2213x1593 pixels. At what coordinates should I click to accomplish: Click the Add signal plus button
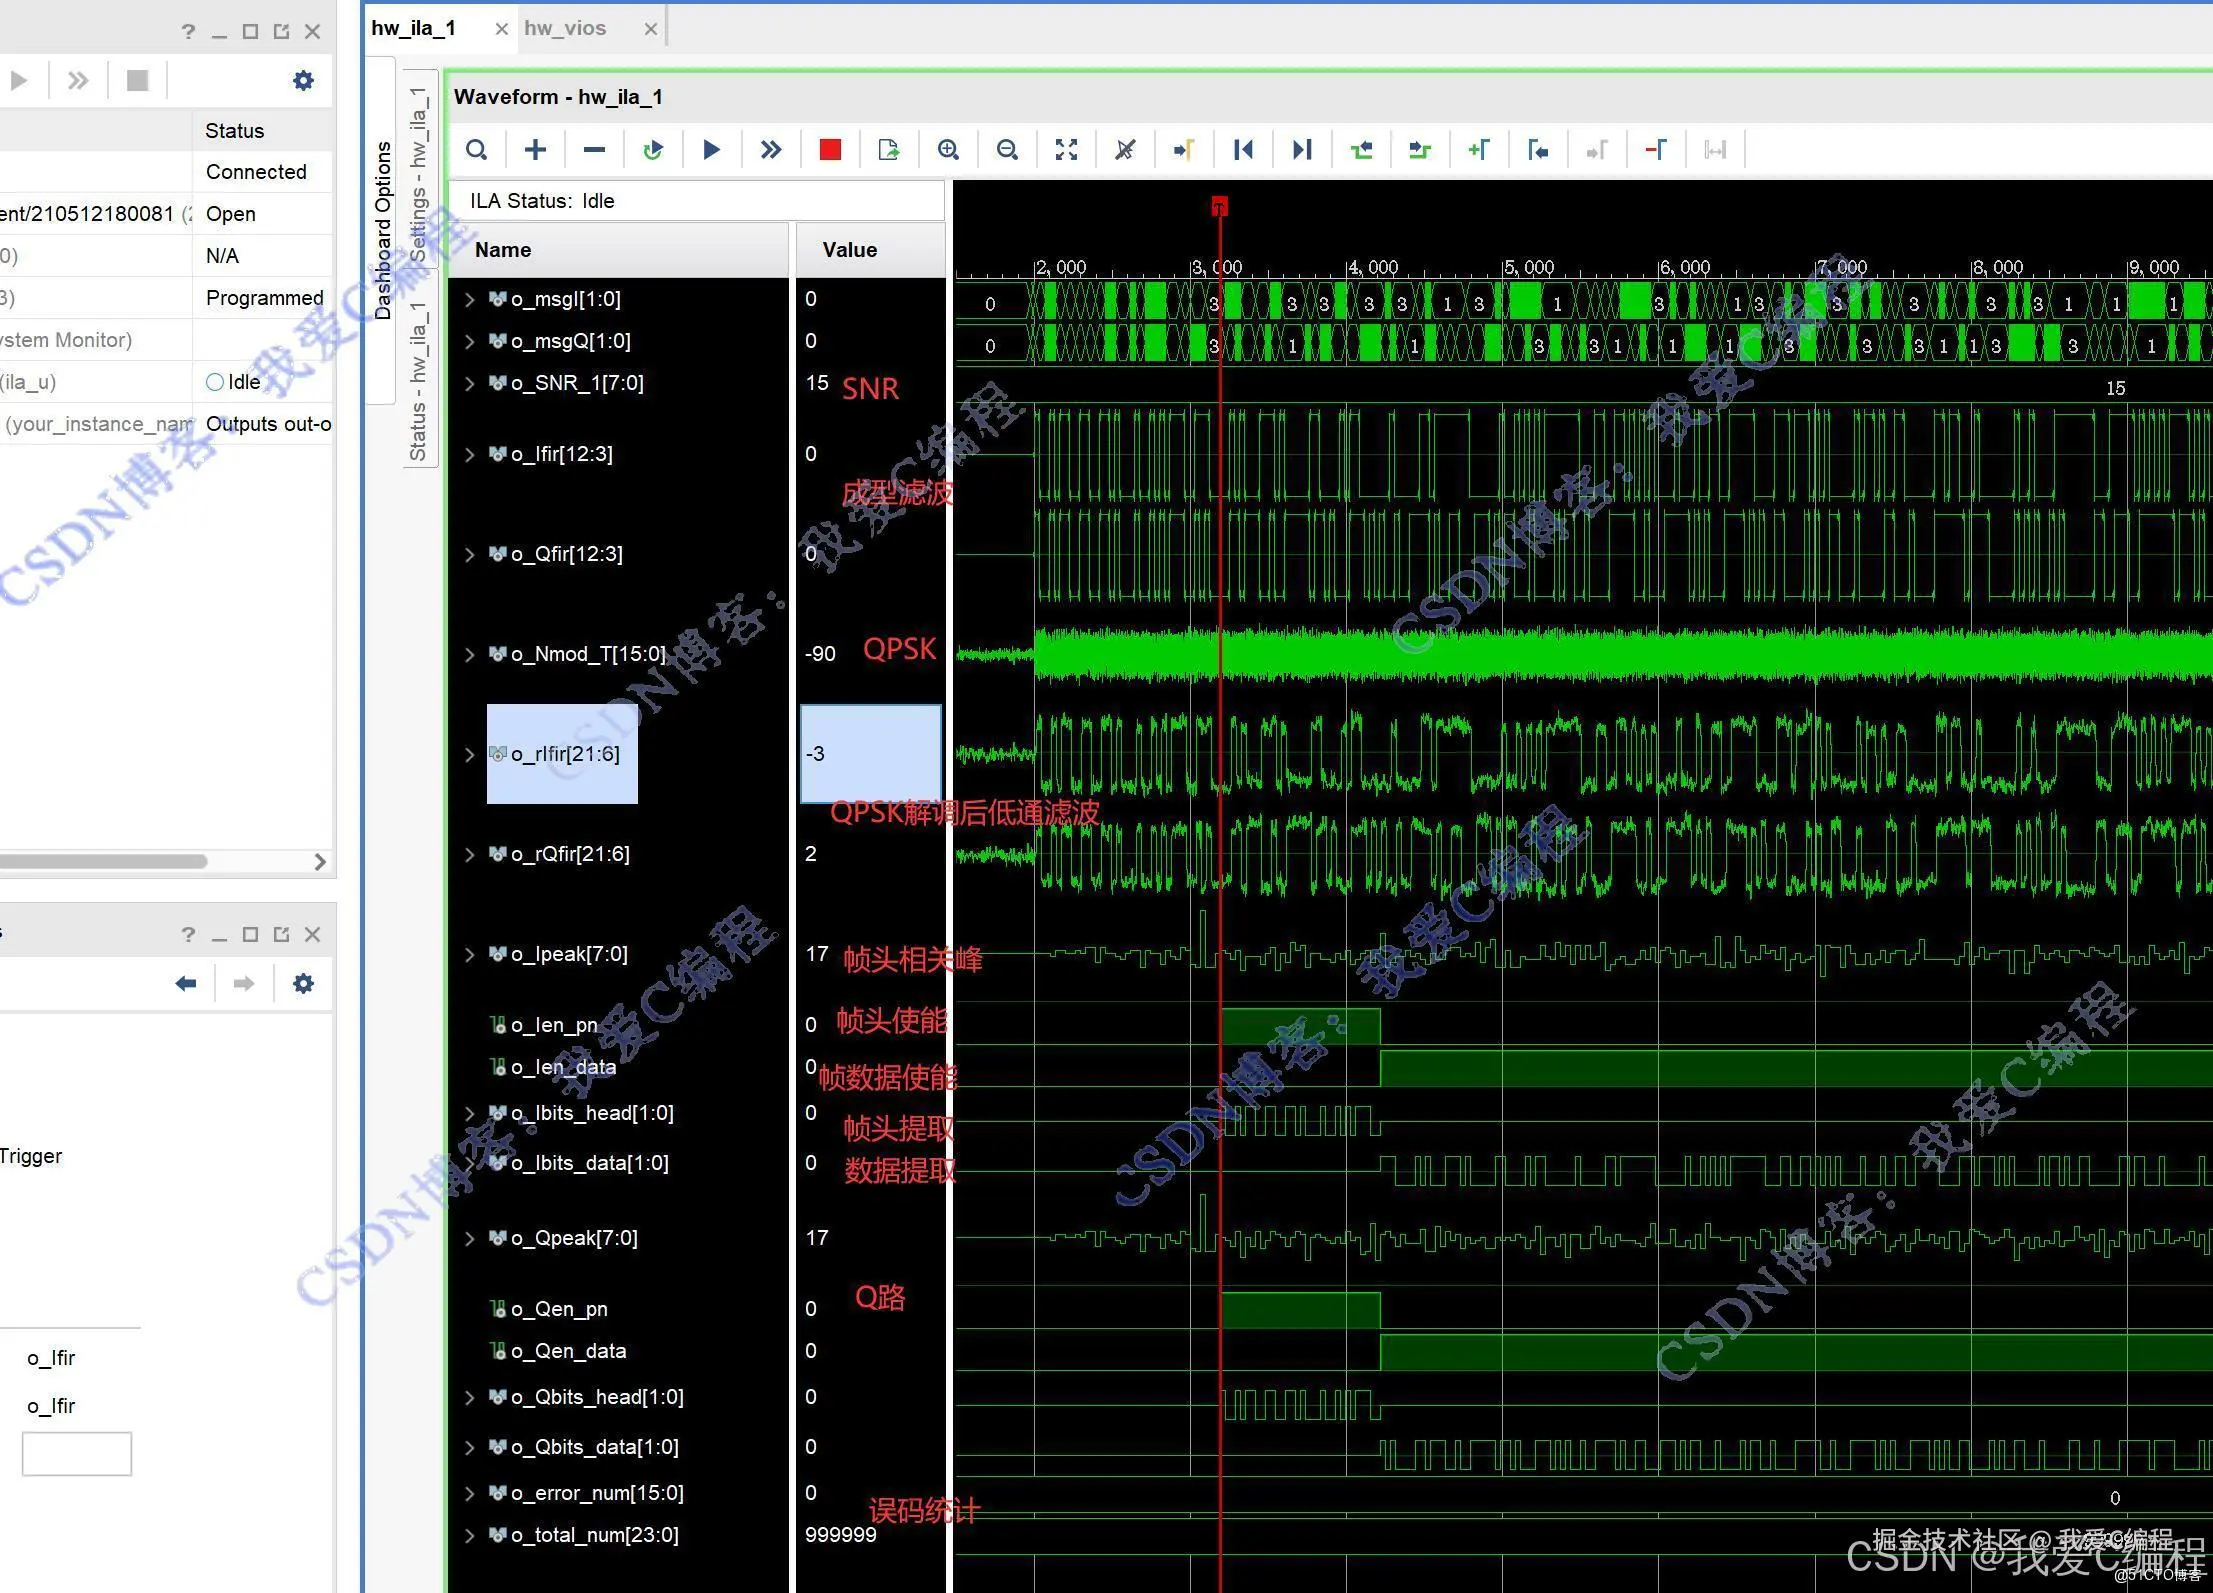point(535,150)
